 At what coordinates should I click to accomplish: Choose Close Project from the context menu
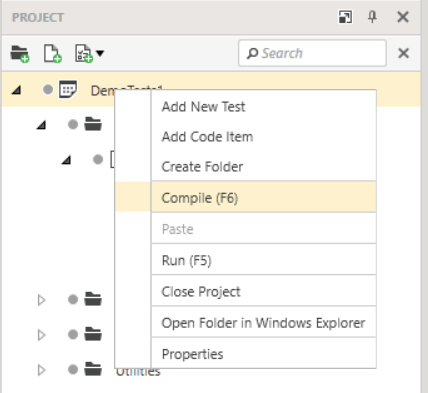pyautogui.click(x=246, y=291)
